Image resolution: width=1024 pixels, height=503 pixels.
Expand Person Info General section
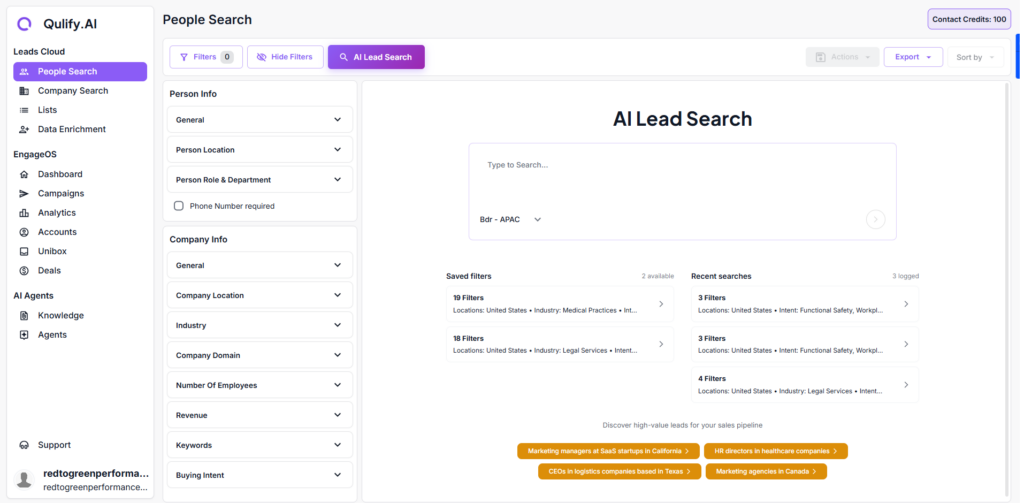click(x=260, y=120)
